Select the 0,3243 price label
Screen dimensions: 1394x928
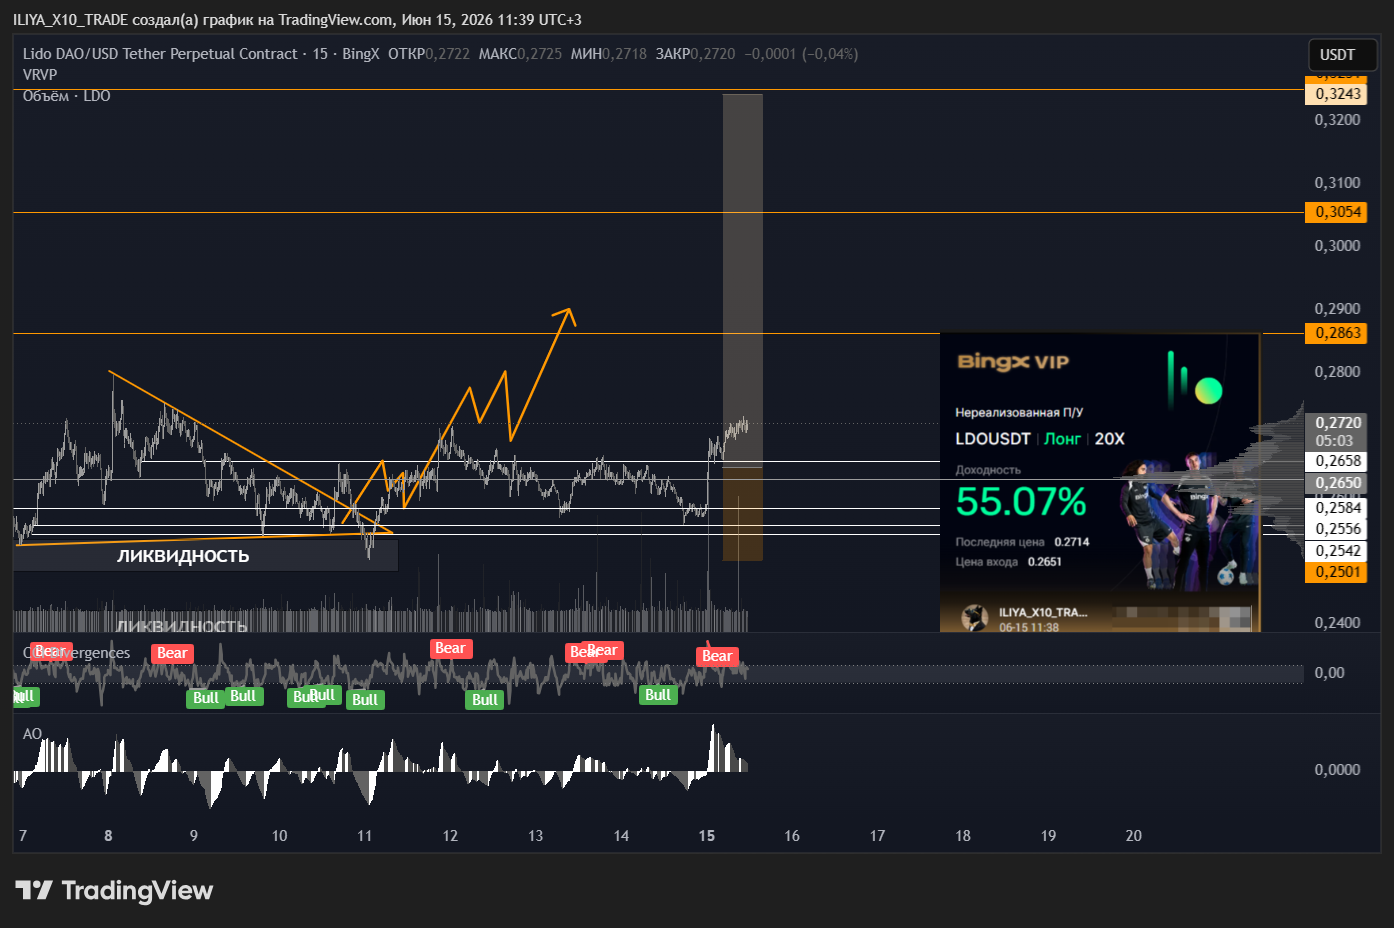coord(1338,94)
